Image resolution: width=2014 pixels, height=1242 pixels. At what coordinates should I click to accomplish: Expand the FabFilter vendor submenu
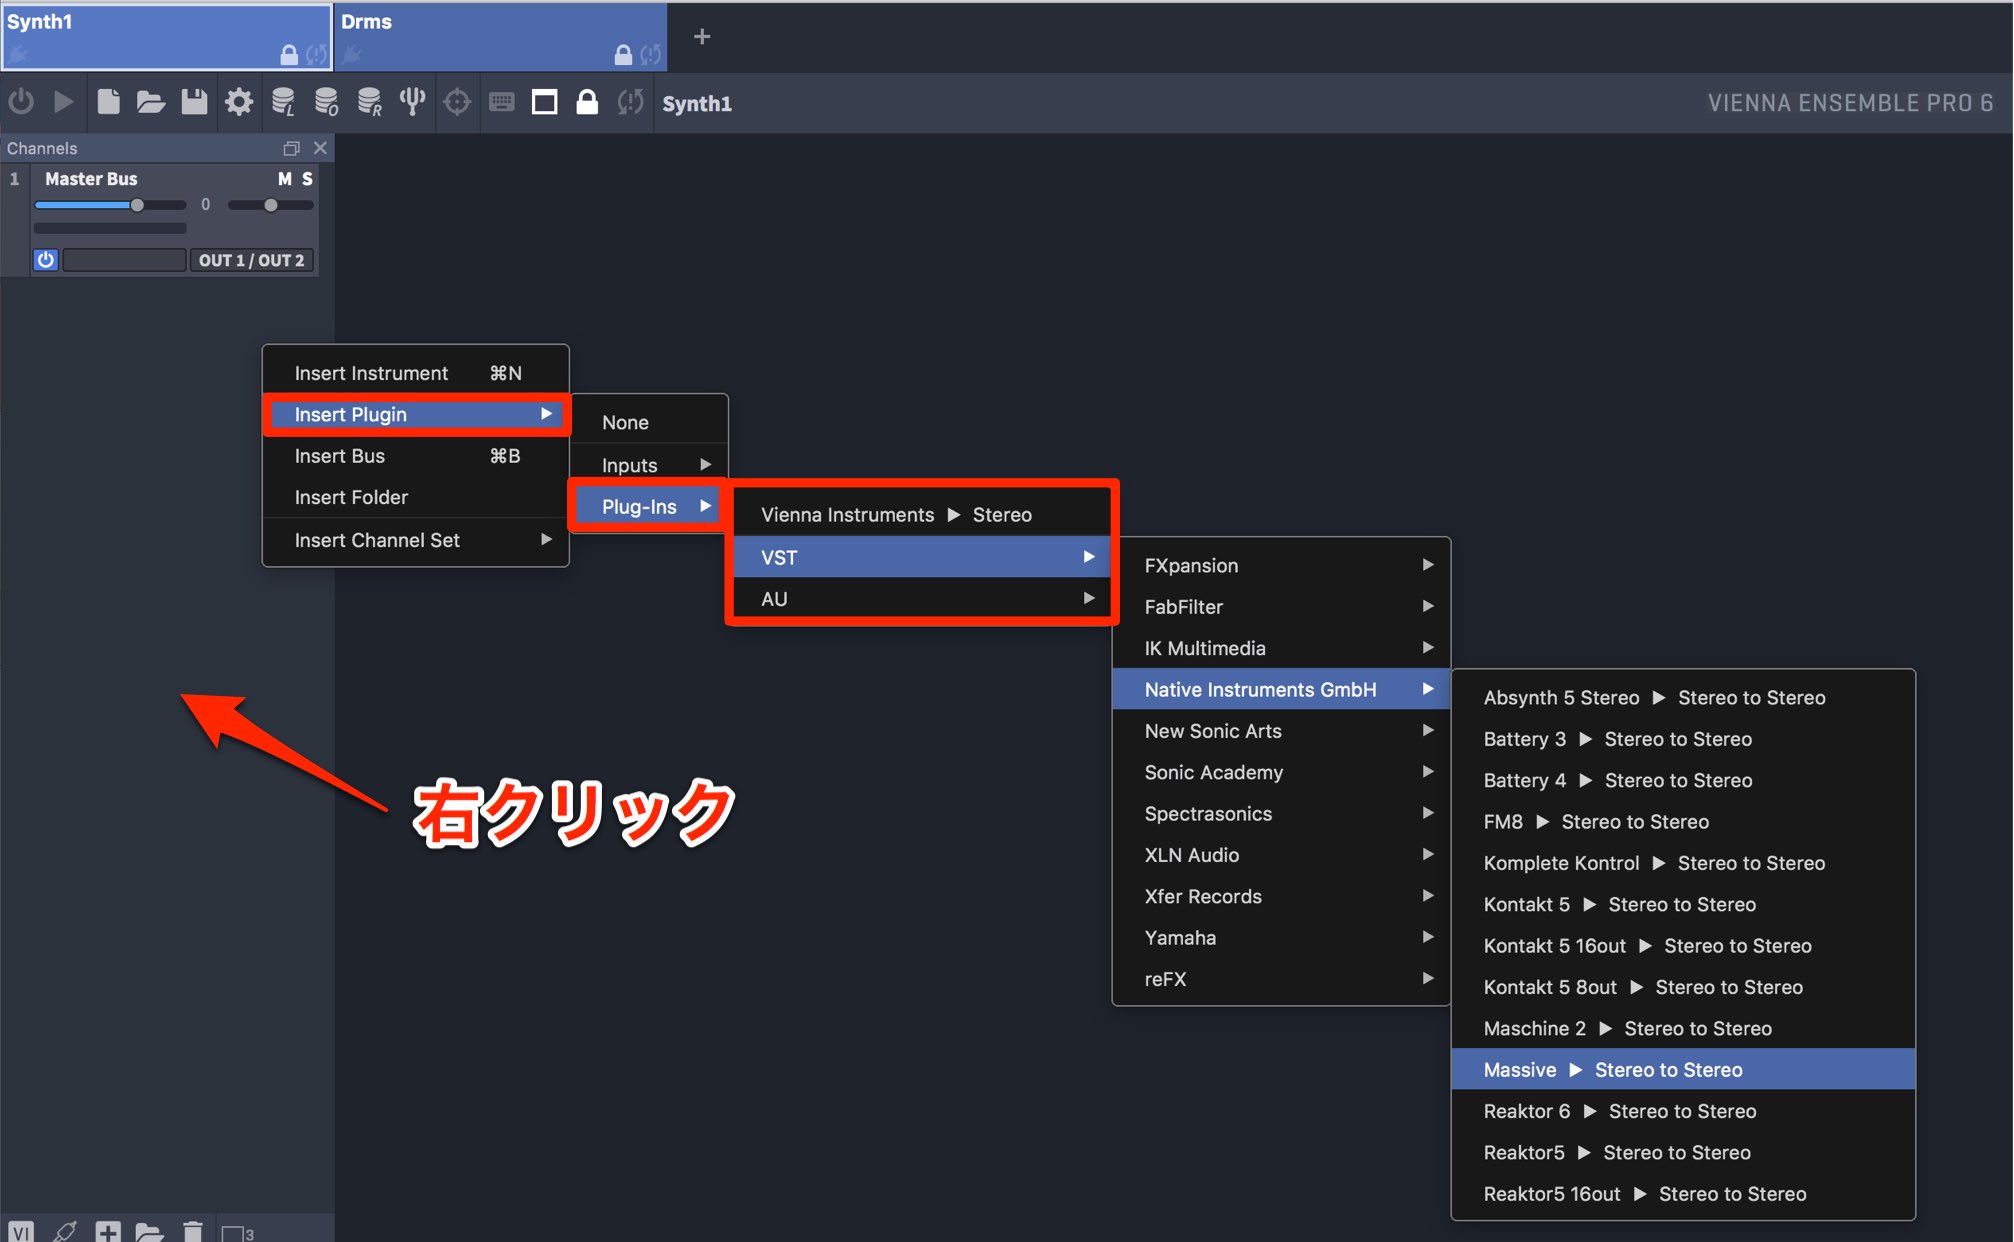click(1281, 607)
